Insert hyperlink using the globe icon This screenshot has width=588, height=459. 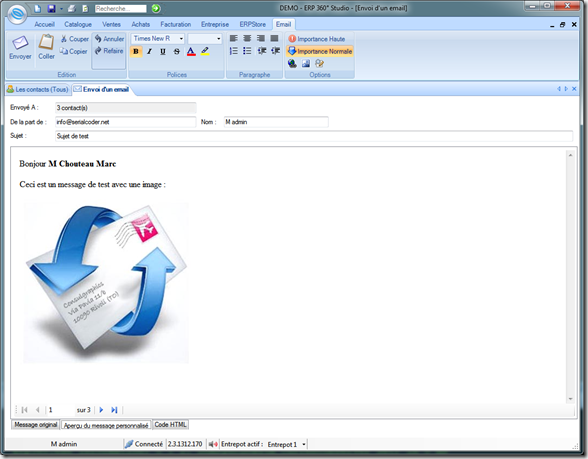tap(292, 64)
